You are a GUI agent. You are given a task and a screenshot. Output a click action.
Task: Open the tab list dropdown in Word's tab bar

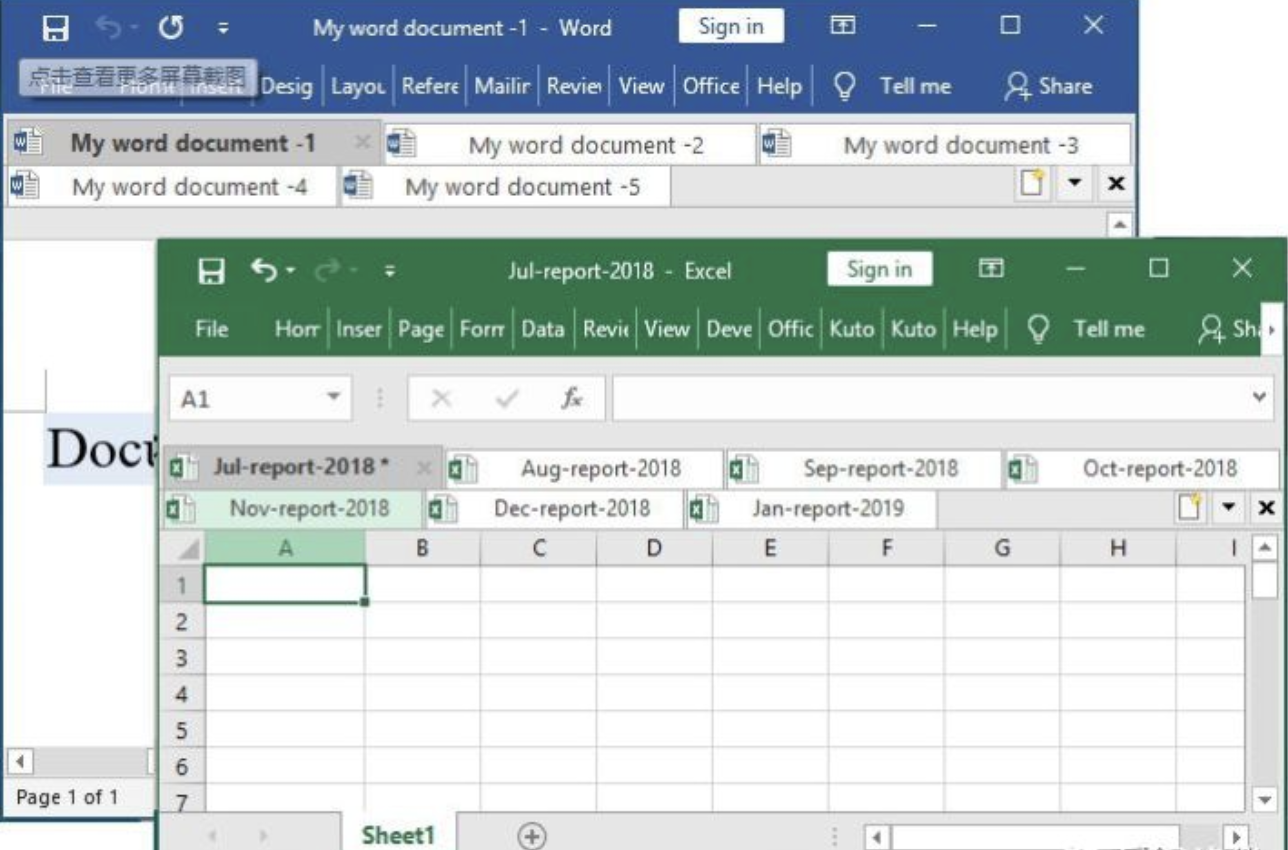point(1076,184)
